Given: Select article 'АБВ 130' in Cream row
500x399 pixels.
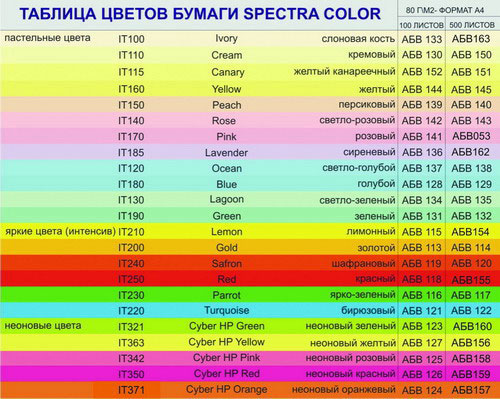Looking at the screenshot, I should click(422, 55).
